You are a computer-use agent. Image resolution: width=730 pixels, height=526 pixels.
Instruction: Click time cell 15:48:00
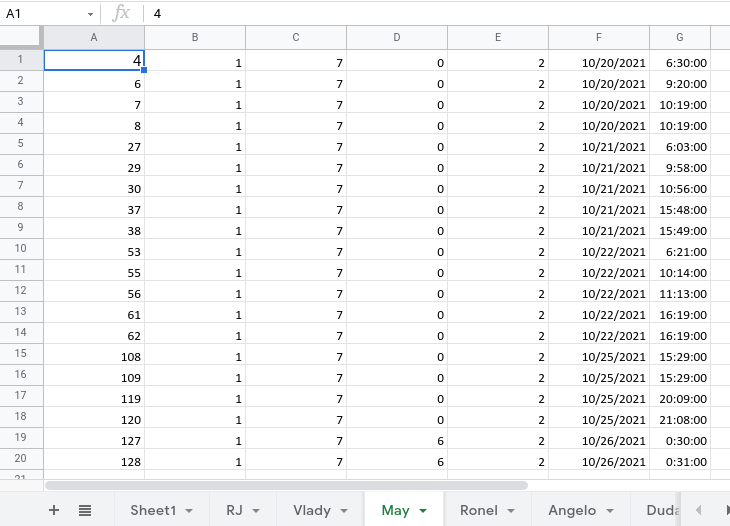coord(680,208)
